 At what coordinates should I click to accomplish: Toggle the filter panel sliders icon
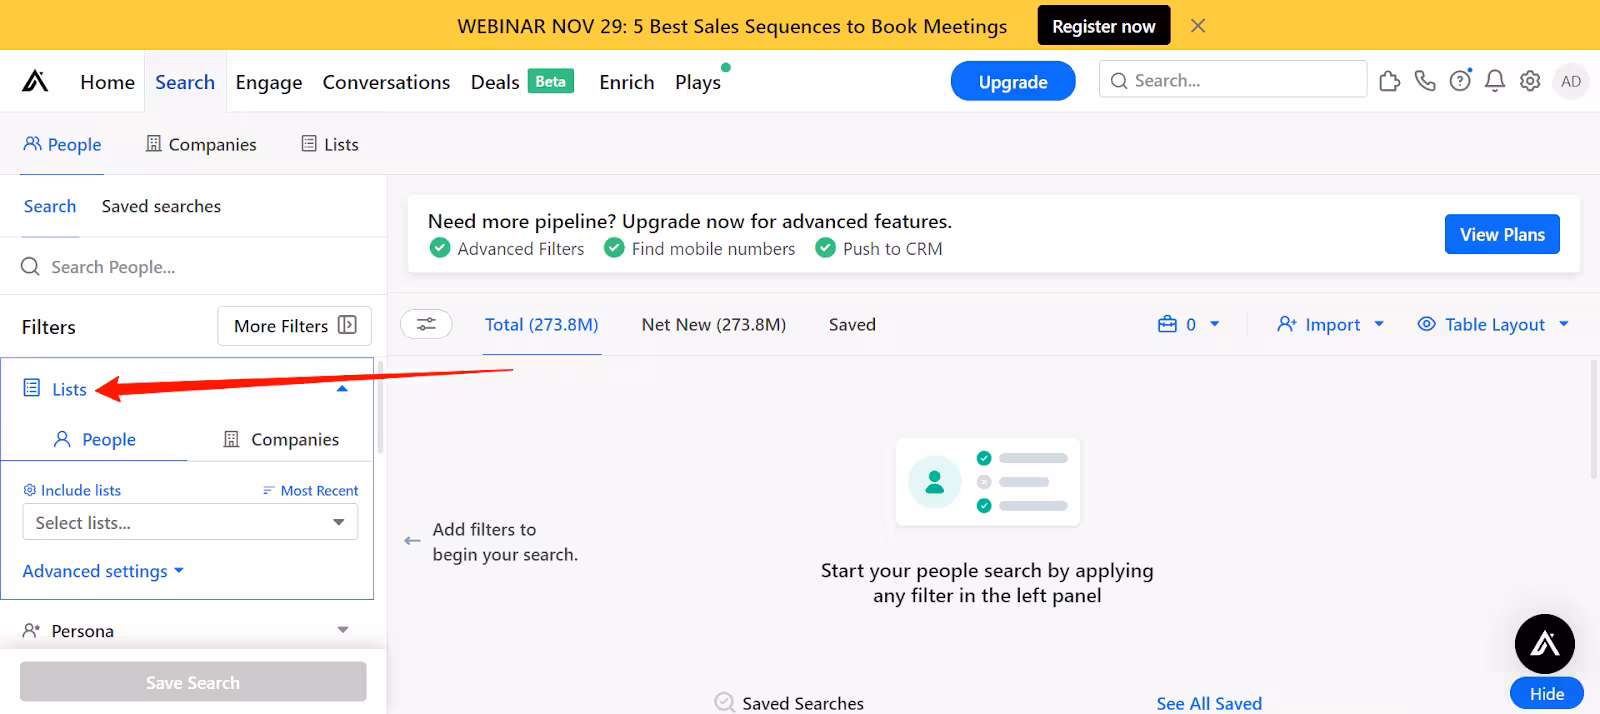(x=426, y=324)
